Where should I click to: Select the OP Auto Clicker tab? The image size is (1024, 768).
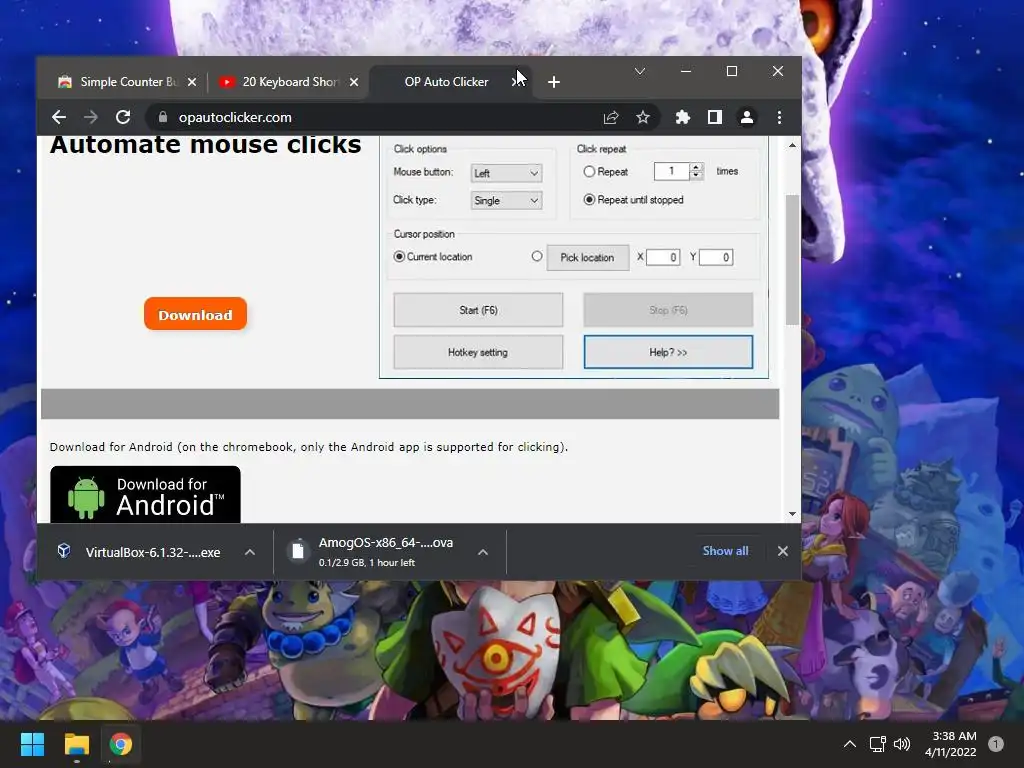(446, 82)
